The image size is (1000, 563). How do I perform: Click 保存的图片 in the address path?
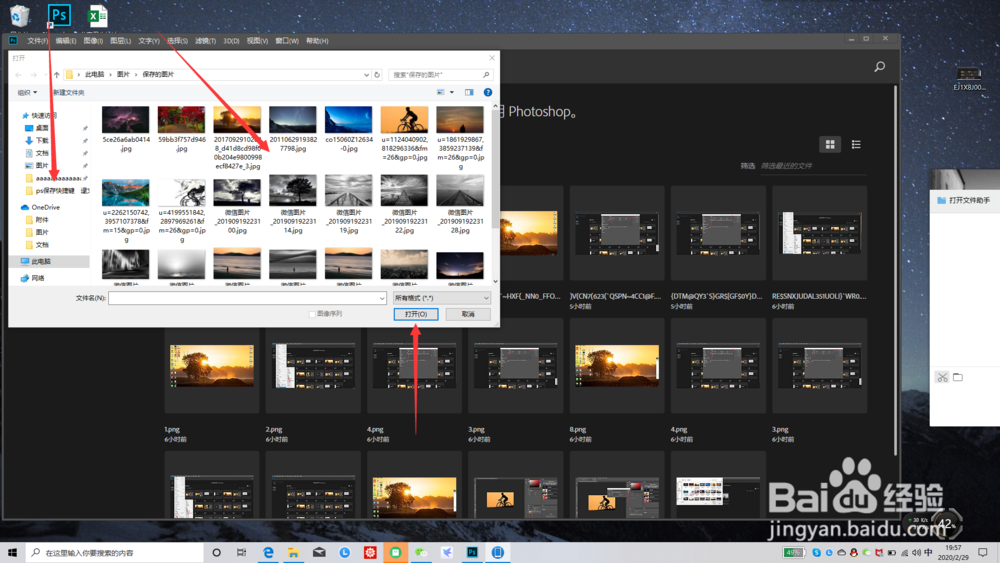pos(158,75)
